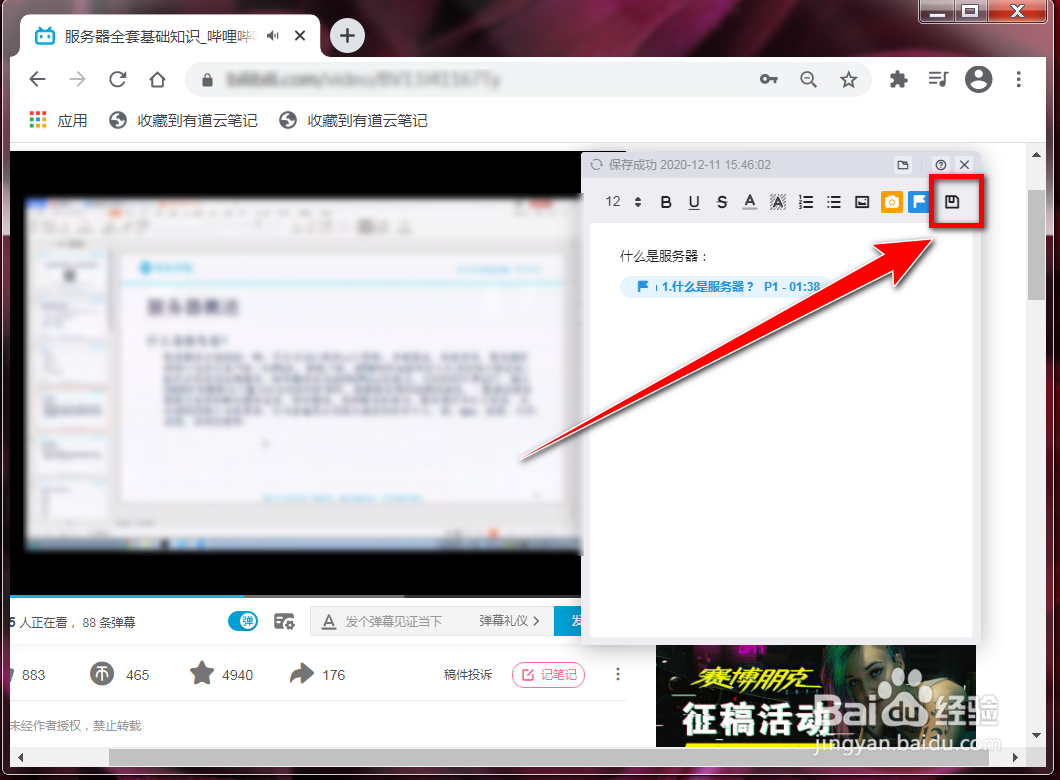The image size is (1060, 780).
Task: Open the Chrome three-dot menu
Action: (1018, 79)
